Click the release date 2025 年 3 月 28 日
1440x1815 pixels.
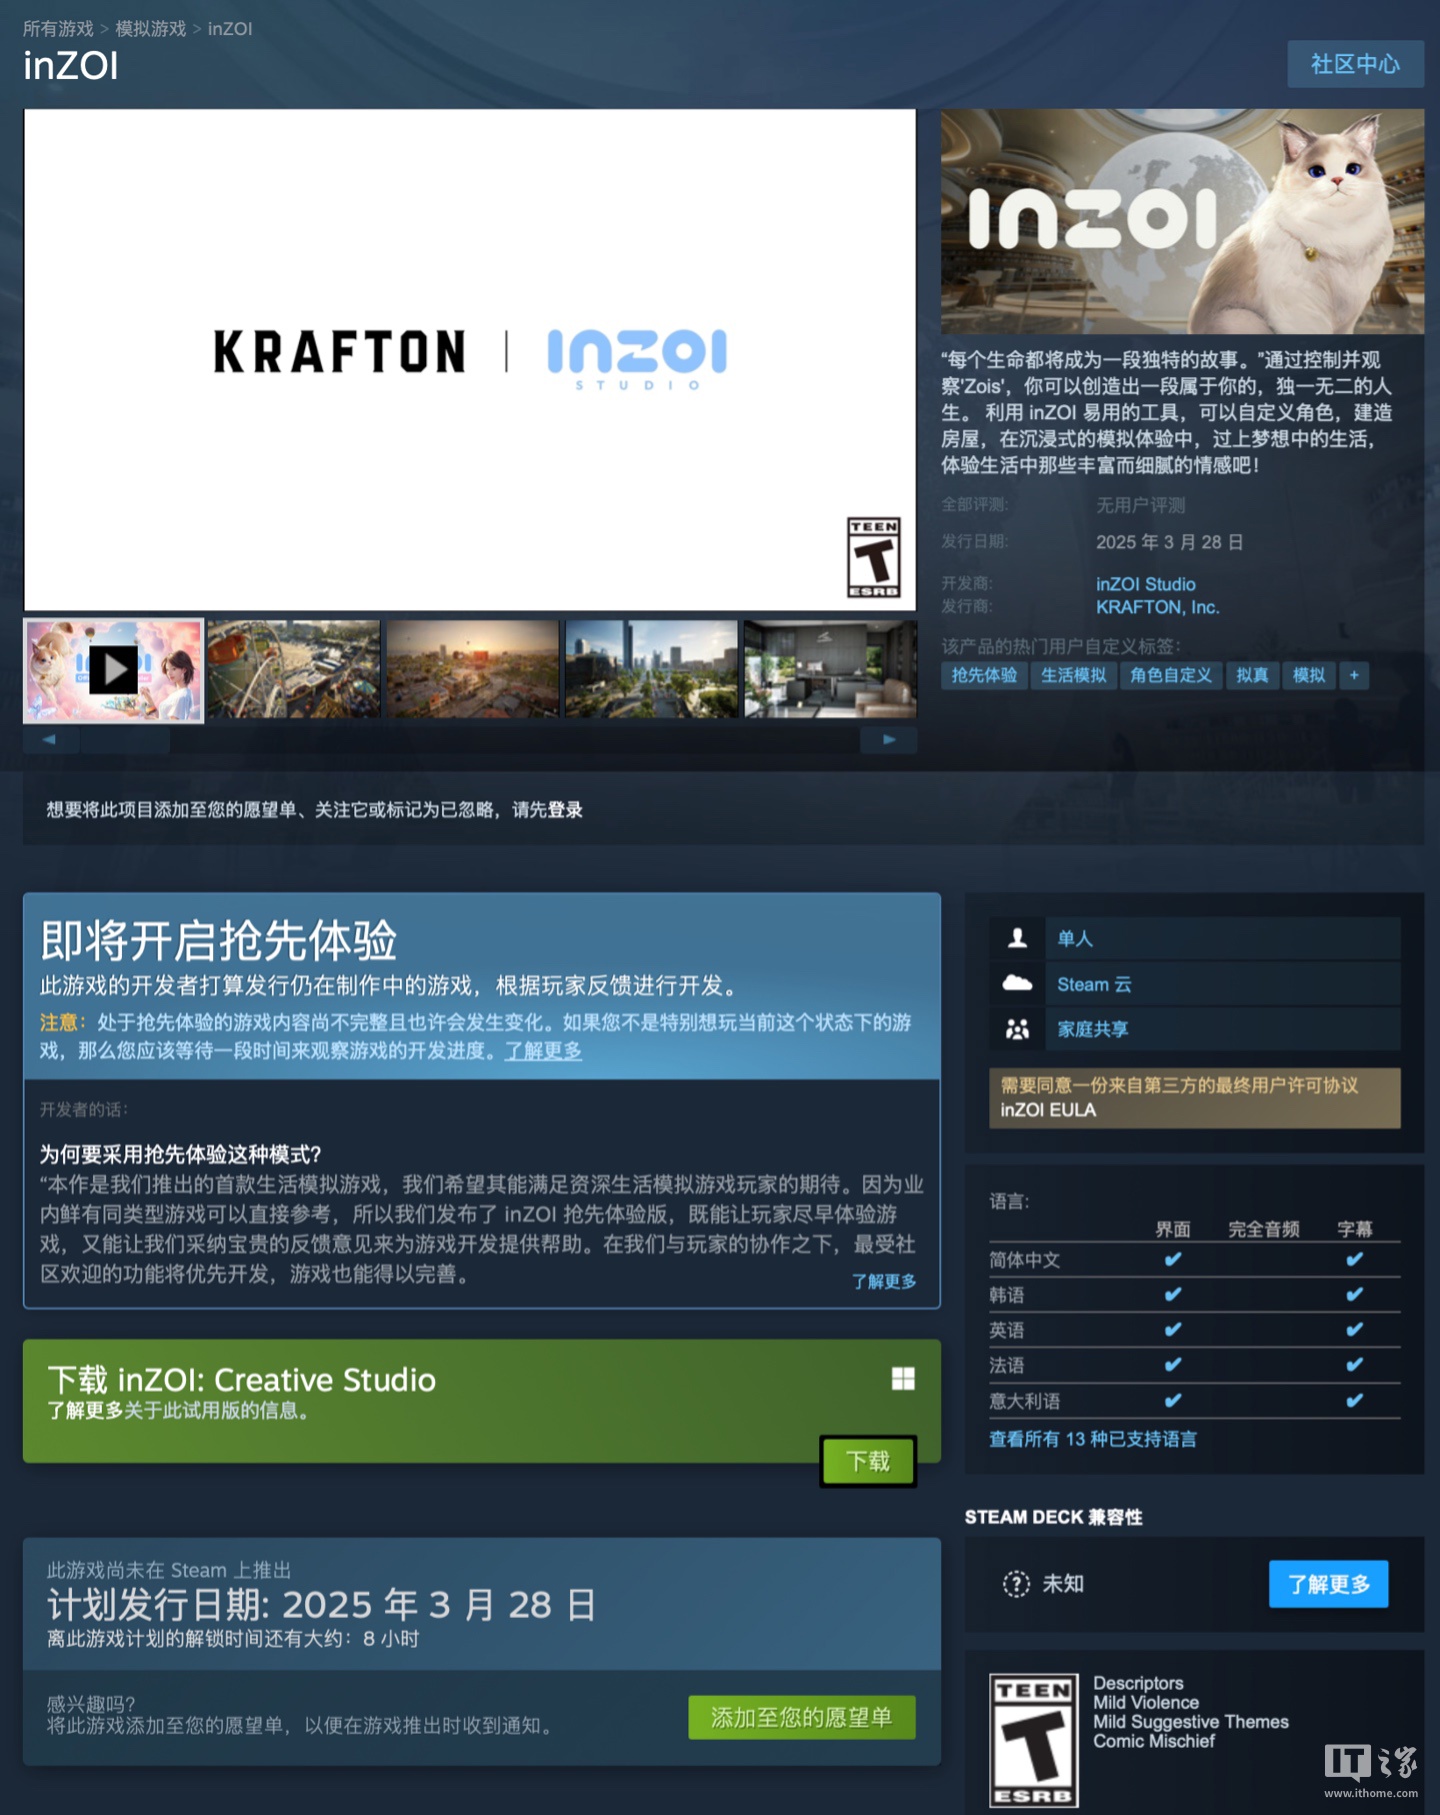[1170, 542]
